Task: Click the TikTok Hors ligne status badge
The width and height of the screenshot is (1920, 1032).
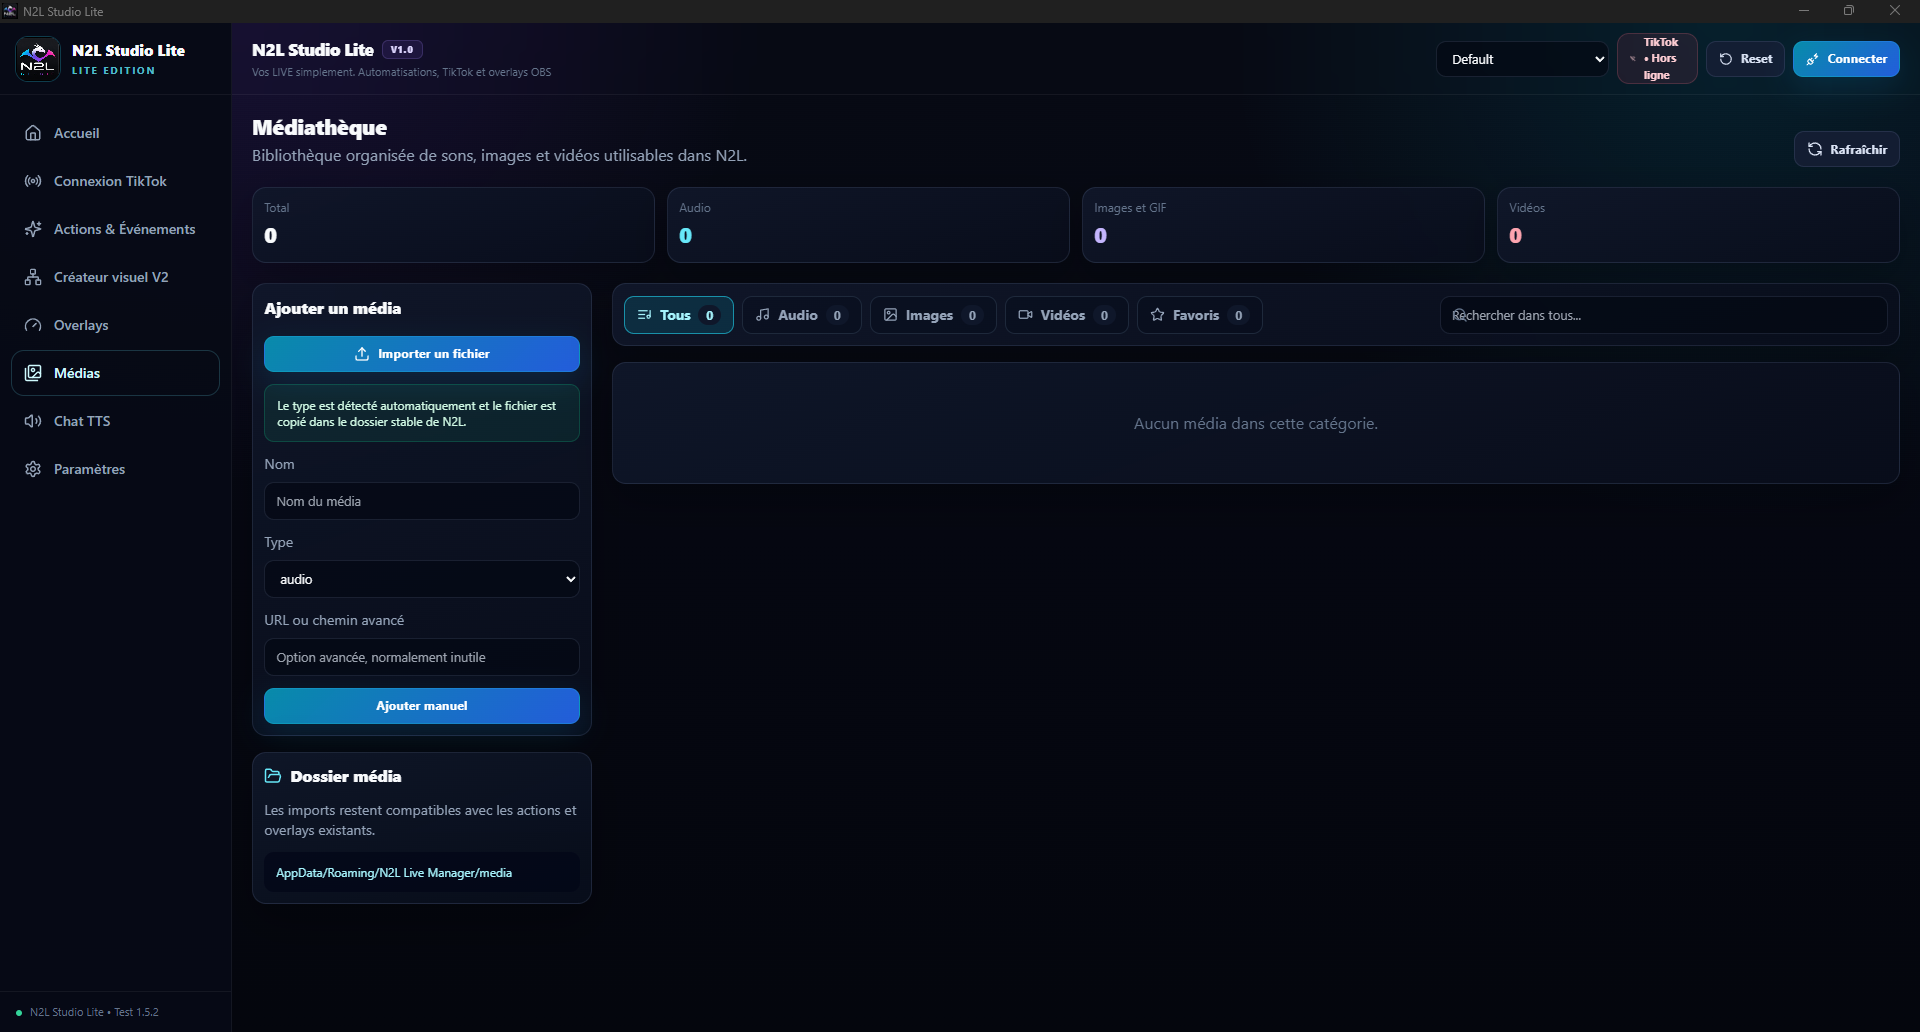Action: coord(1657,59)
